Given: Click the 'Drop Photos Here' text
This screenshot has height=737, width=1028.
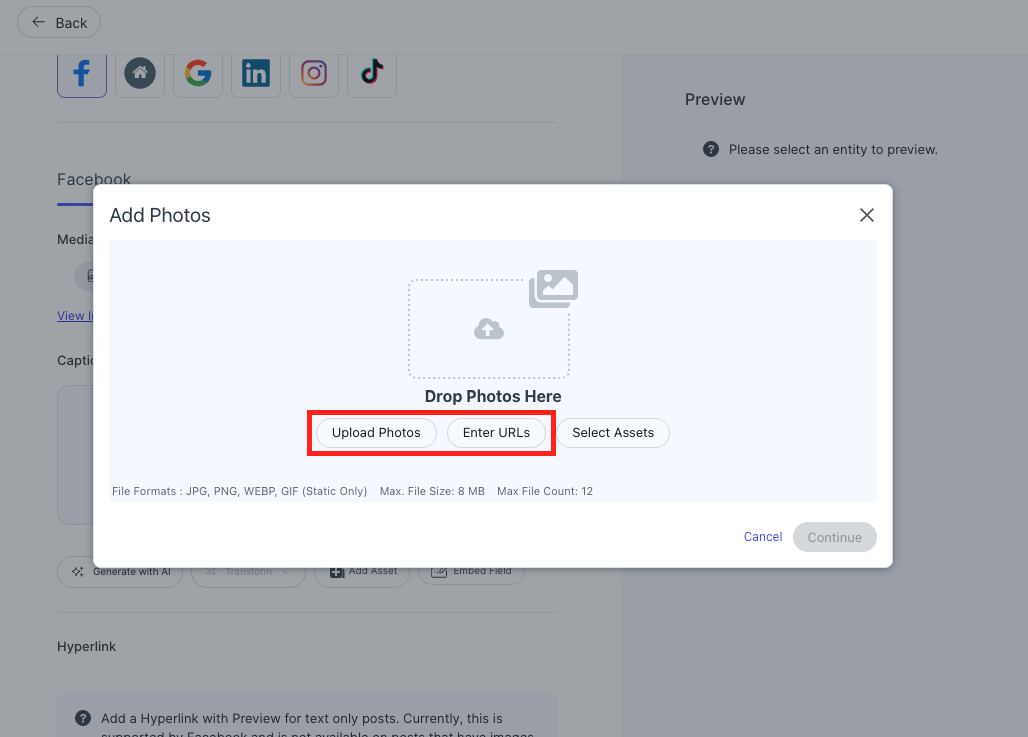Looking at the screenshot, I should (x=493, y=397).
